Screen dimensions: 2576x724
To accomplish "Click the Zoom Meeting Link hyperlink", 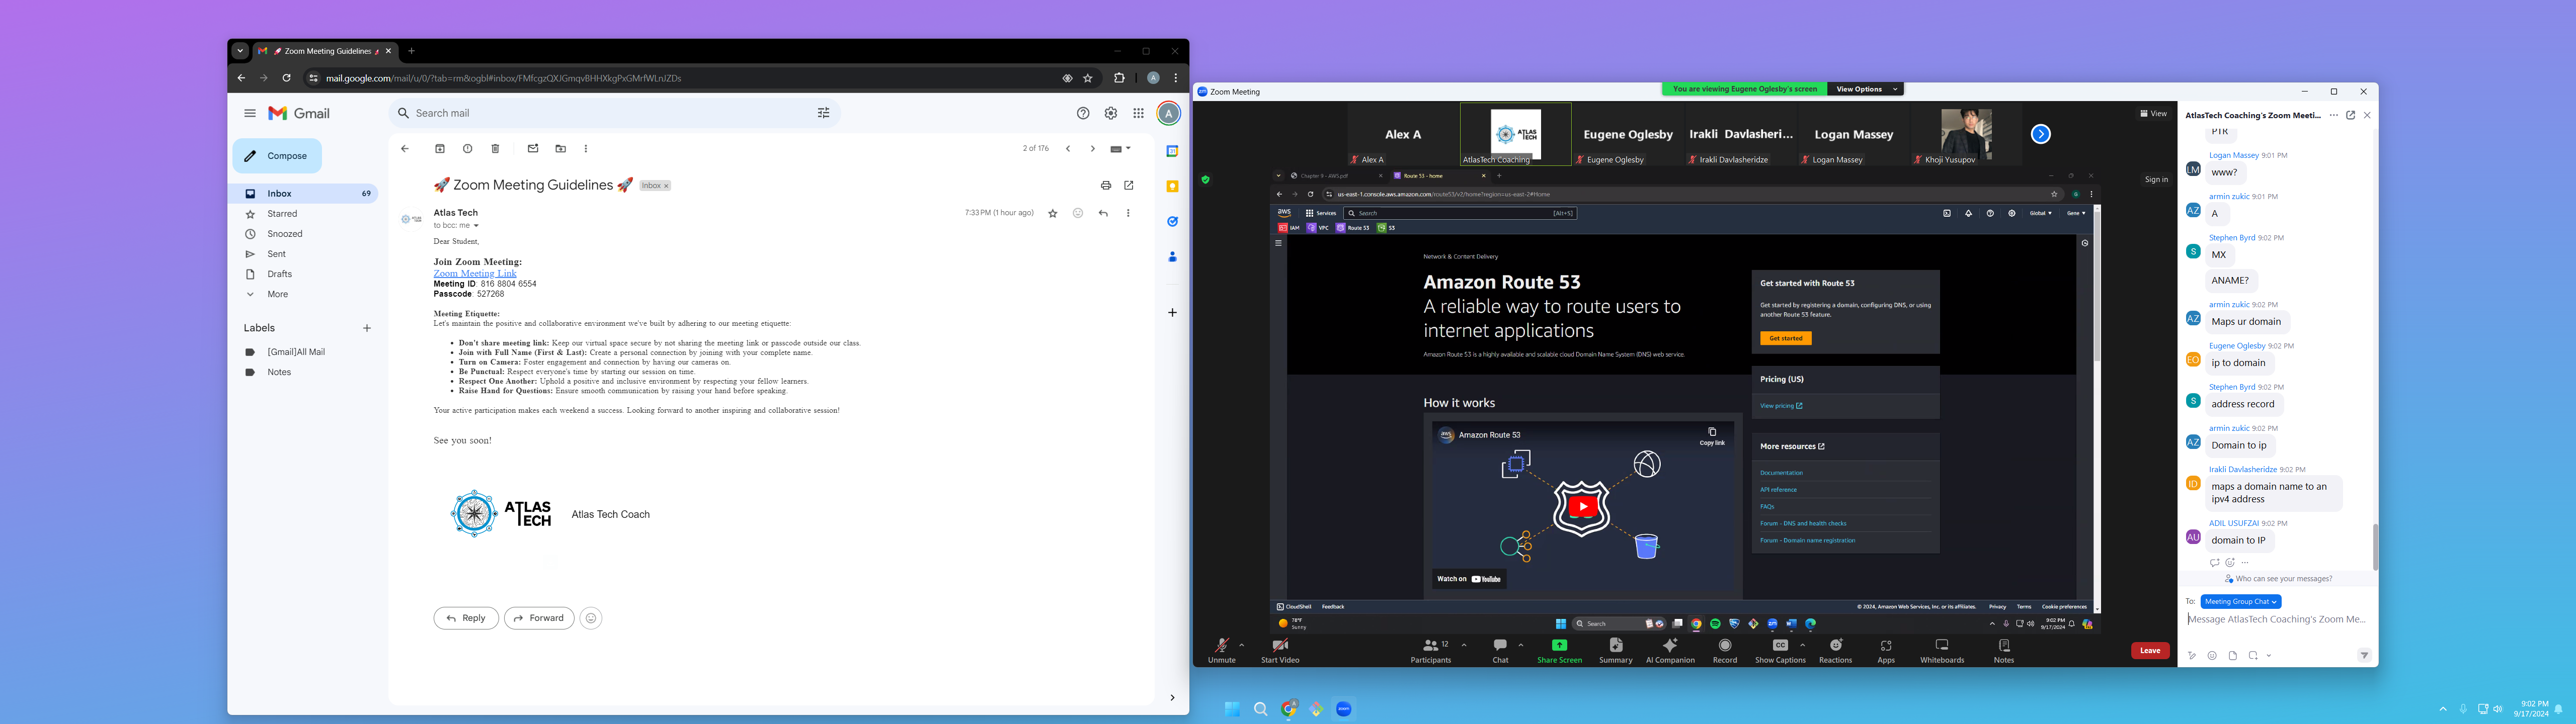I will coord(475,273).
